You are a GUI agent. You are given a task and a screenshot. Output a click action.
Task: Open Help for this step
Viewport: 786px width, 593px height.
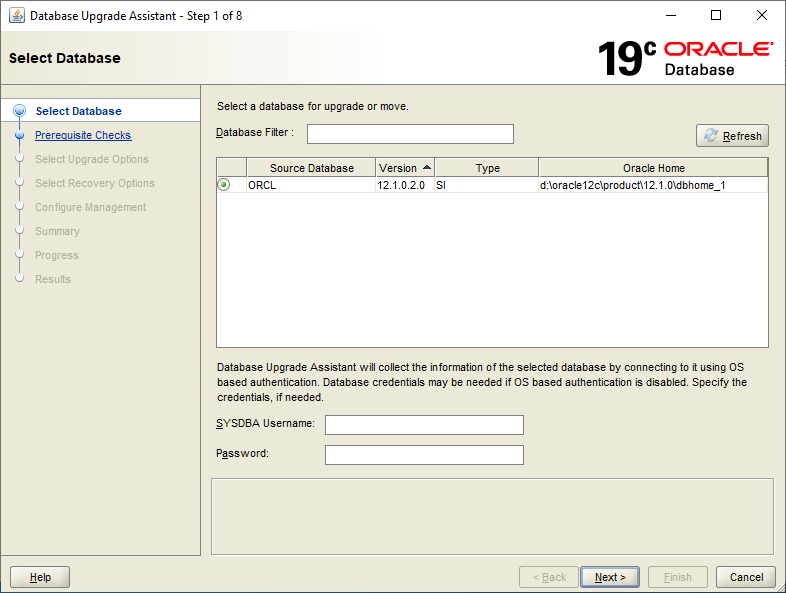pyautogui.click(x=40, y=577)
